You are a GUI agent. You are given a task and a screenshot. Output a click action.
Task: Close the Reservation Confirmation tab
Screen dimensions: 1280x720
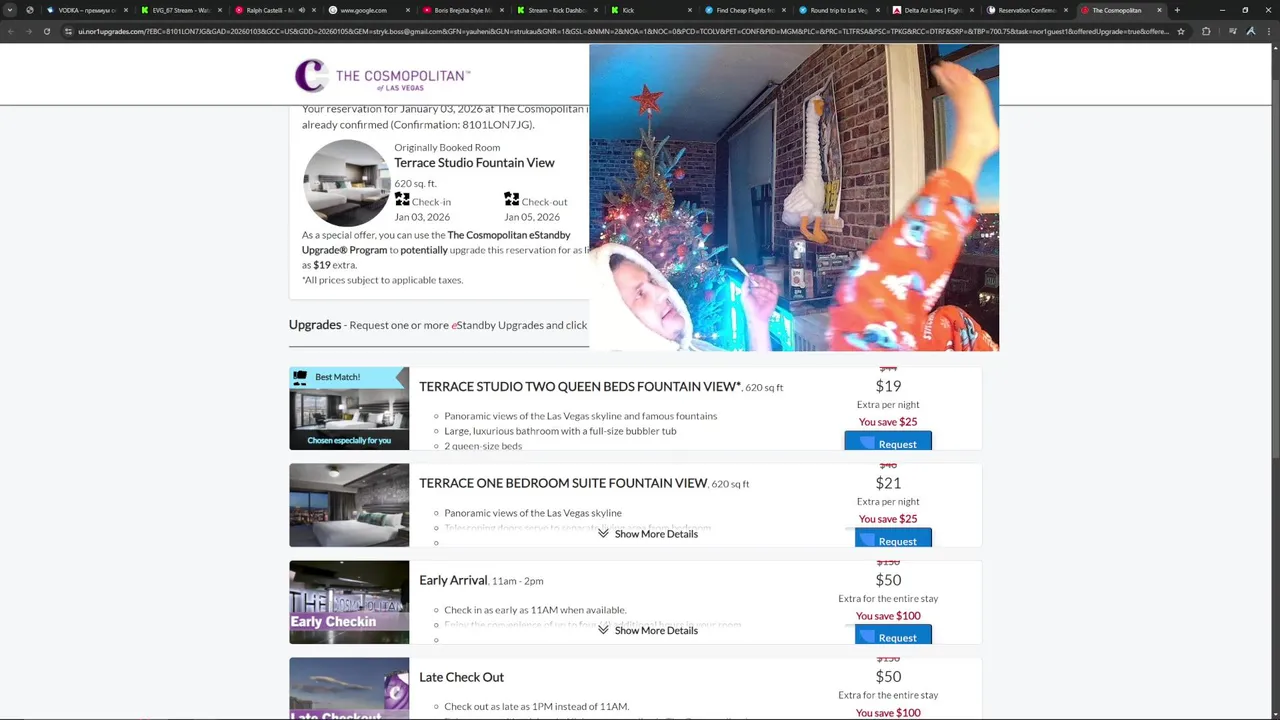coord(1065,10)
